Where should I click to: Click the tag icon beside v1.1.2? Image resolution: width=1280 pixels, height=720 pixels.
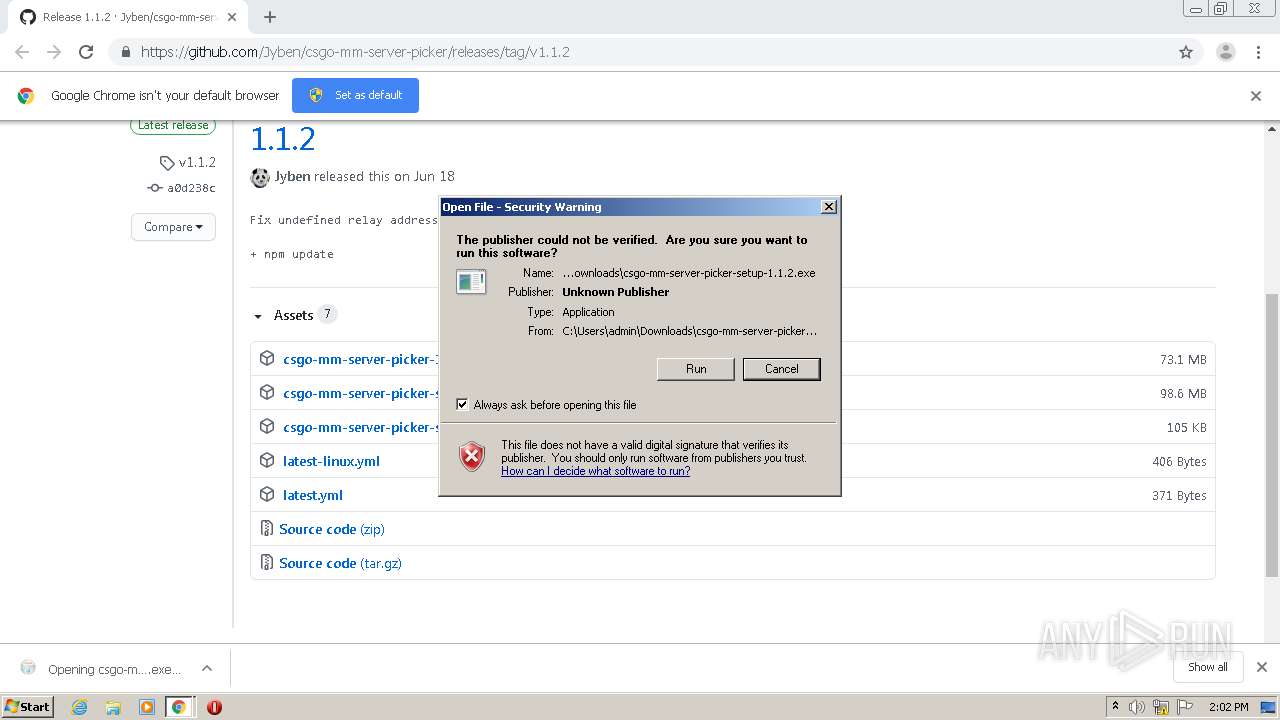coord(167,163)
